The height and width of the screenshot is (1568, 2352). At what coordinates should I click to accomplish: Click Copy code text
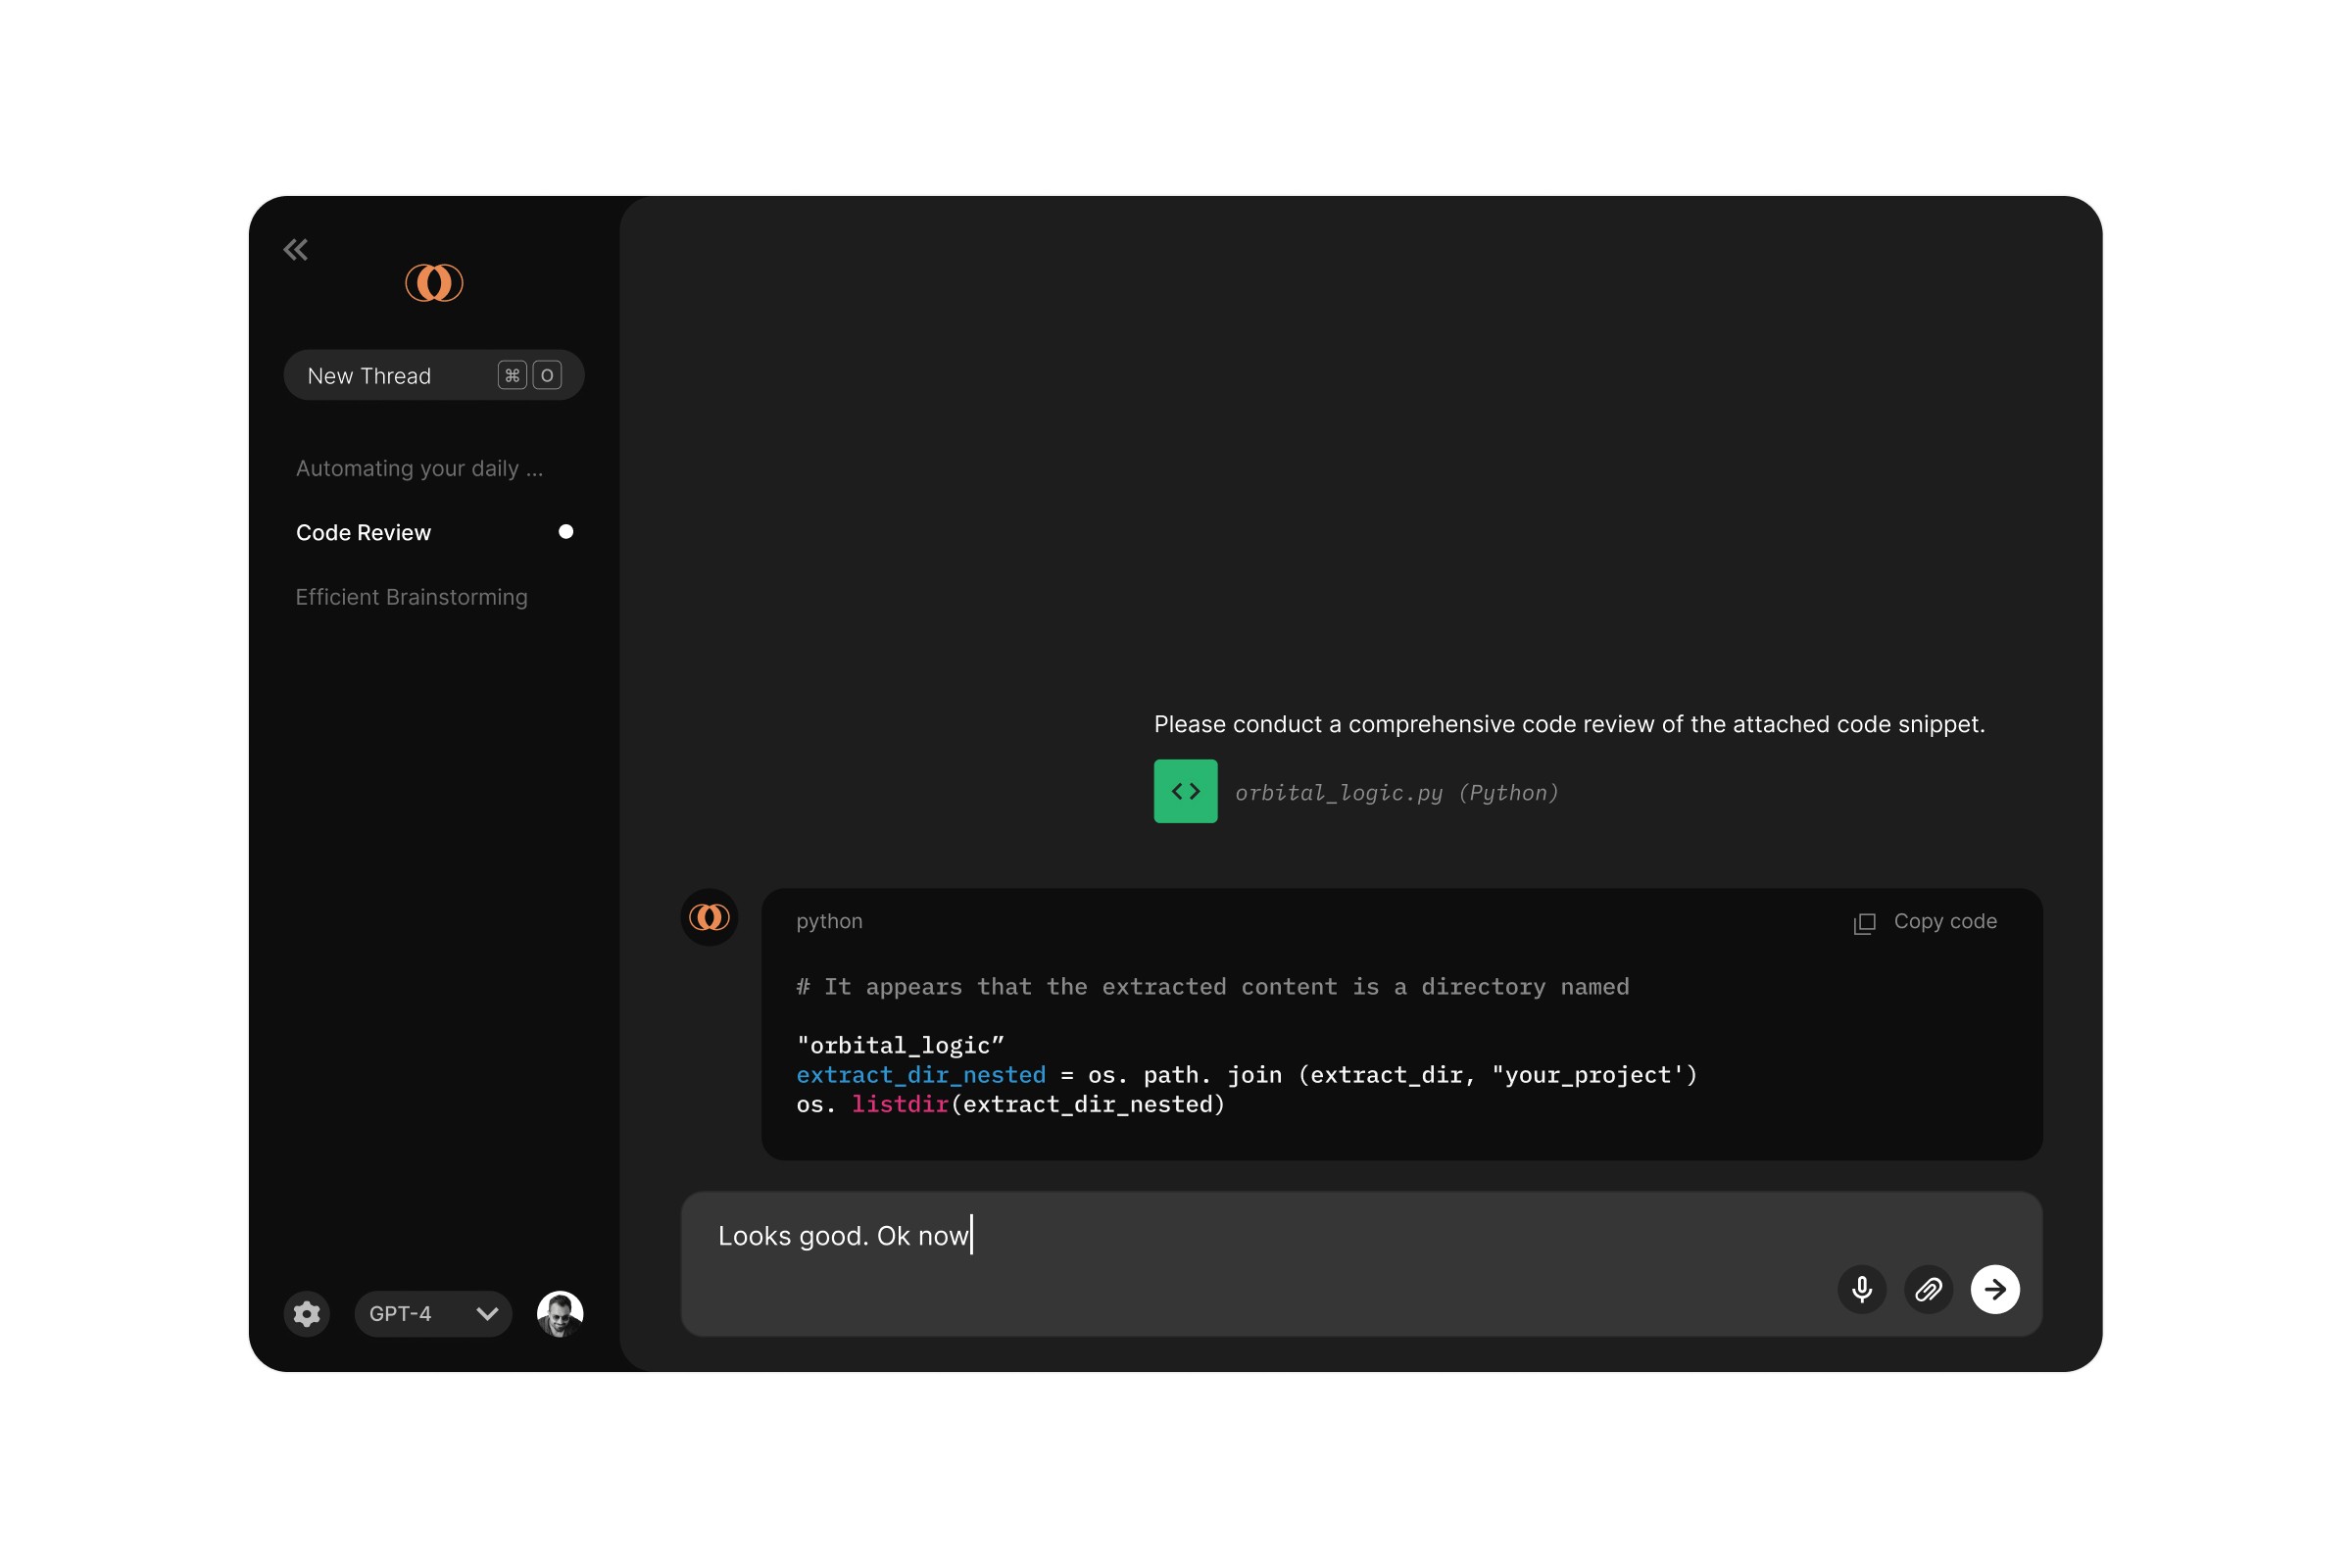tap(1944, 921)
